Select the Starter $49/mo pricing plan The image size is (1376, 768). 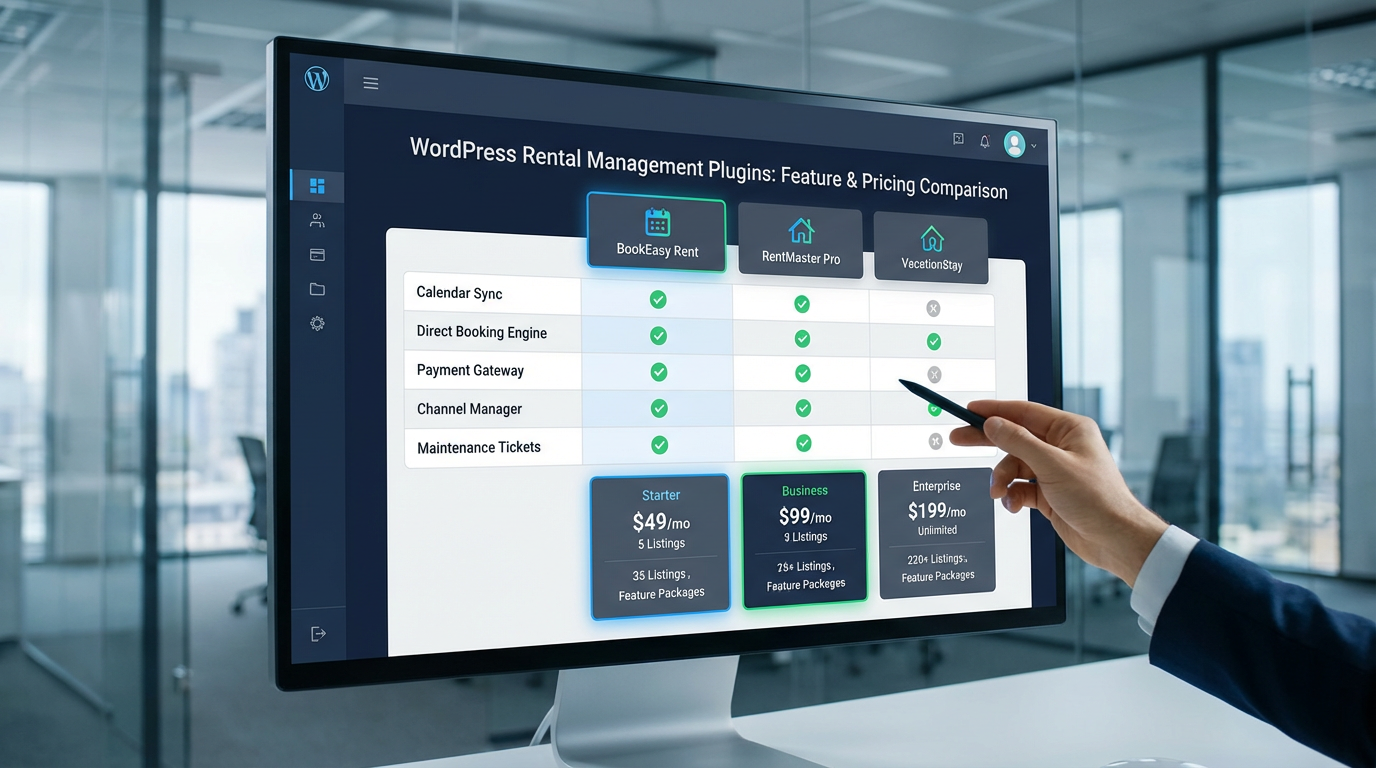point(660,545)
